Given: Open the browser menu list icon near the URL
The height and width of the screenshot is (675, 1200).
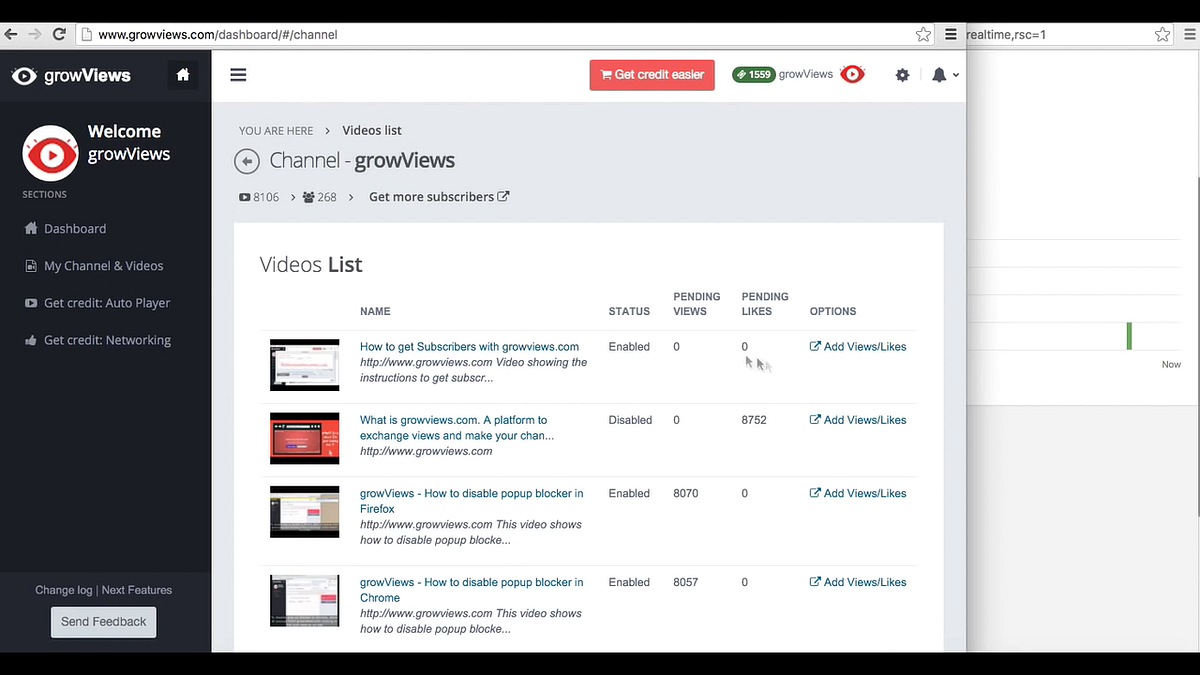Looking at the screenshot, I should point(949,33).
